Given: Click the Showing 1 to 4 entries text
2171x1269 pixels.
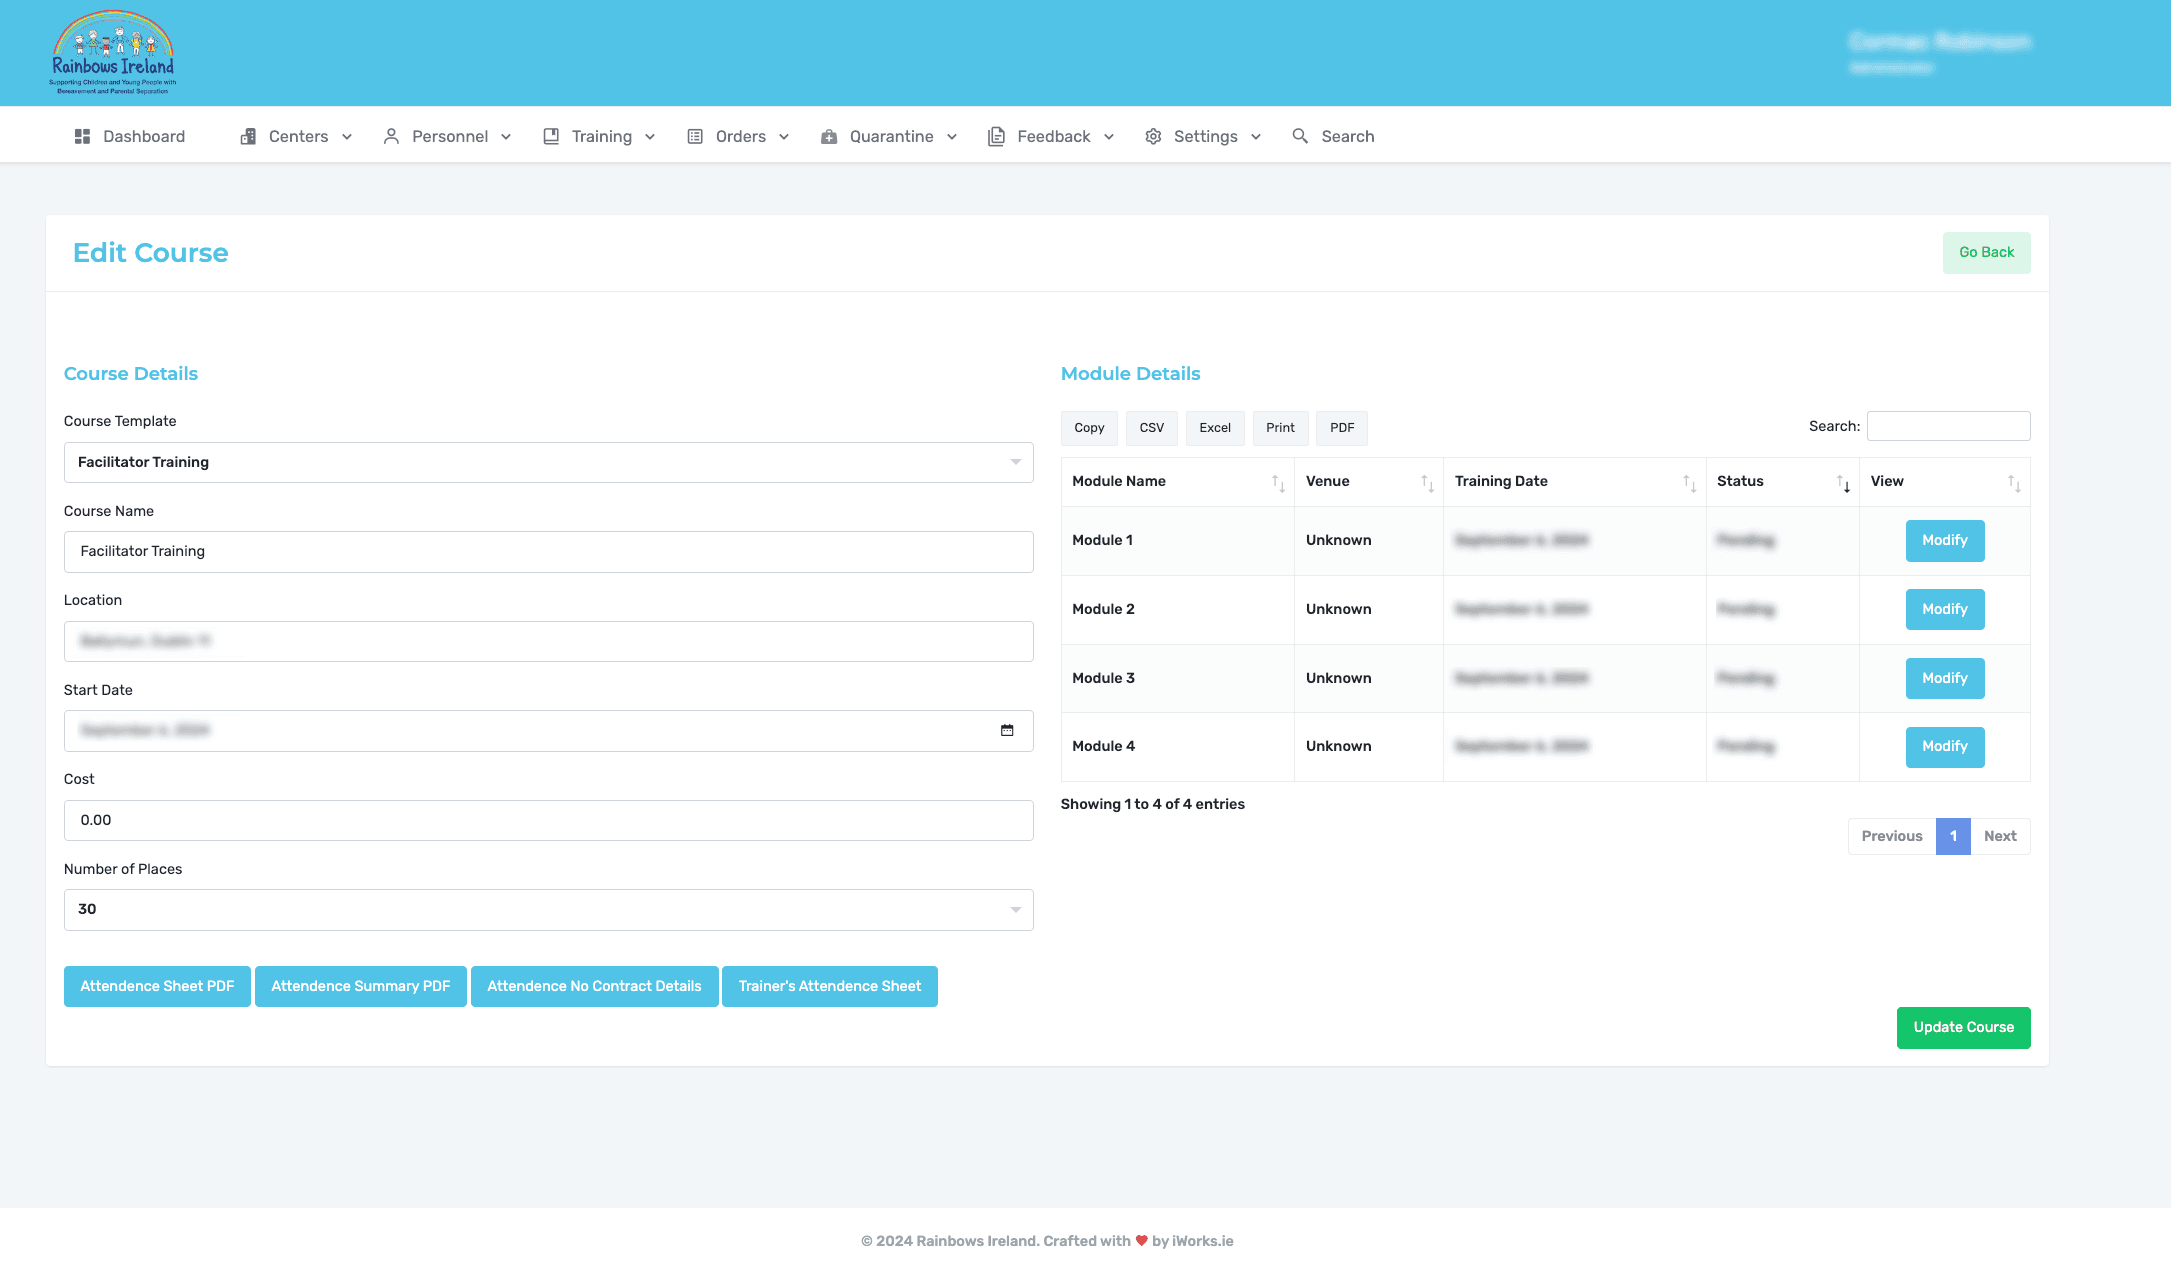Looking at the screenshot, I should pyautogui.click(x=1152, y=804).
